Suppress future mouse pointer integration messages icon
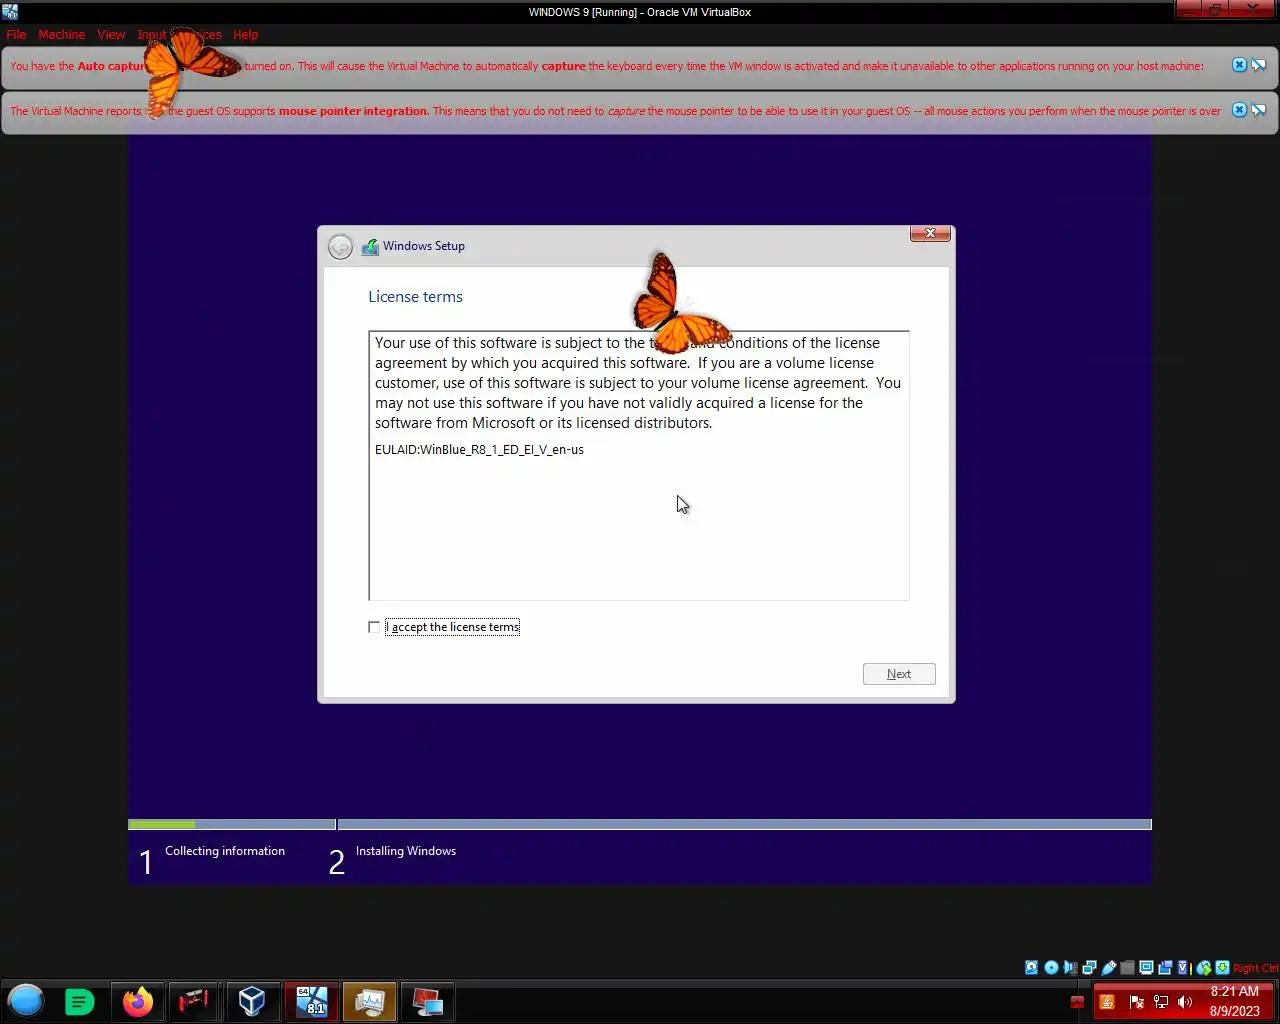1280x1024 pixels. click(x=1259, y=110)
